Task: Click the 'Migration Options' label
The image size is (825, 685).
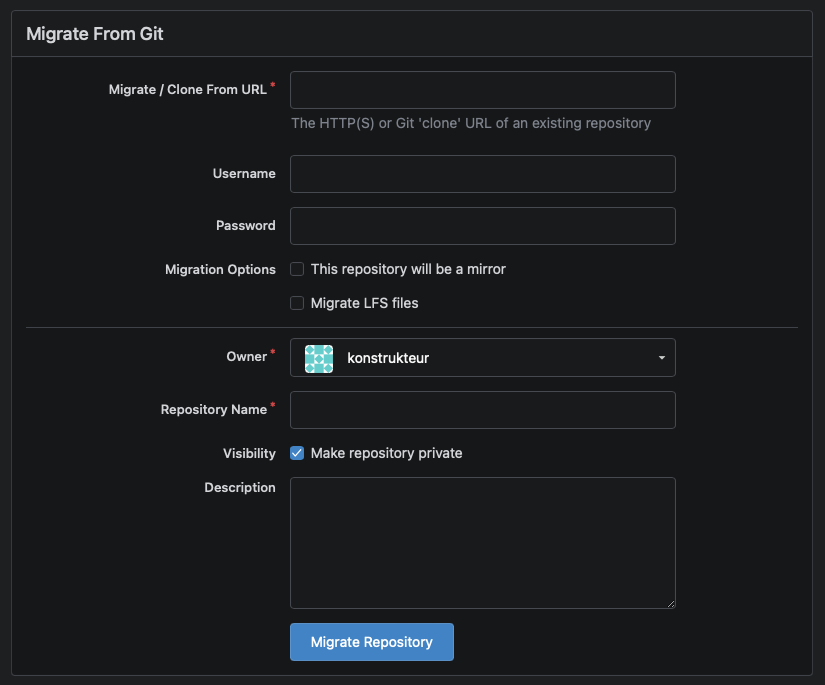Action: coord(220,269)
